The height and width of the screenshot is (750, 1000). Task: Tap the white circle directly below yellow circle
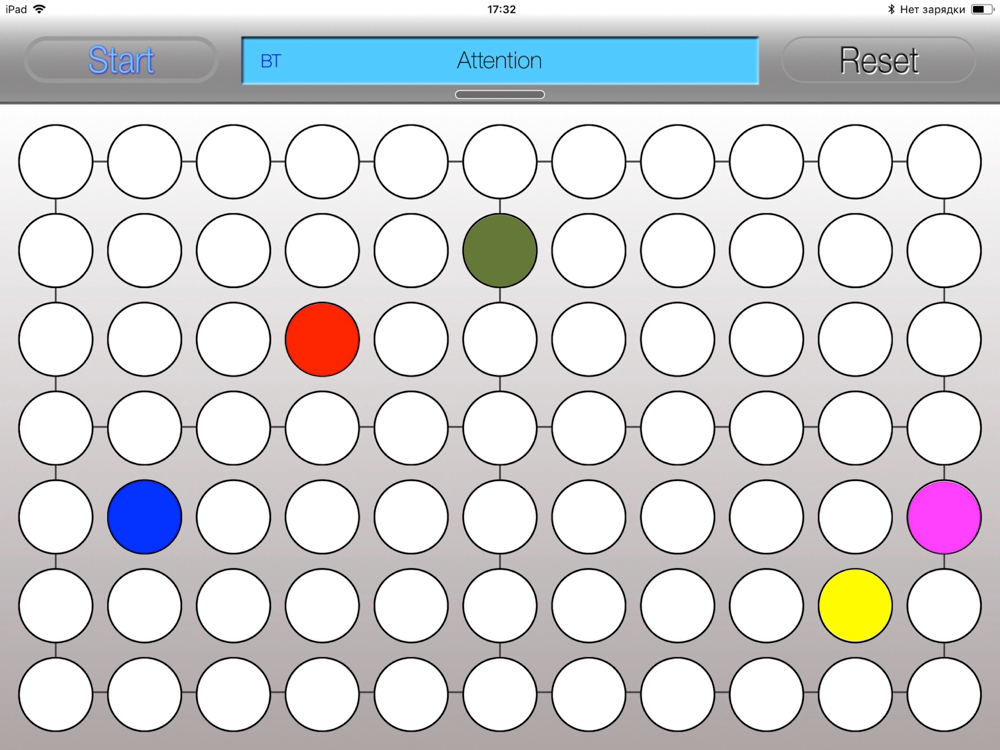[x=855, y=694]
